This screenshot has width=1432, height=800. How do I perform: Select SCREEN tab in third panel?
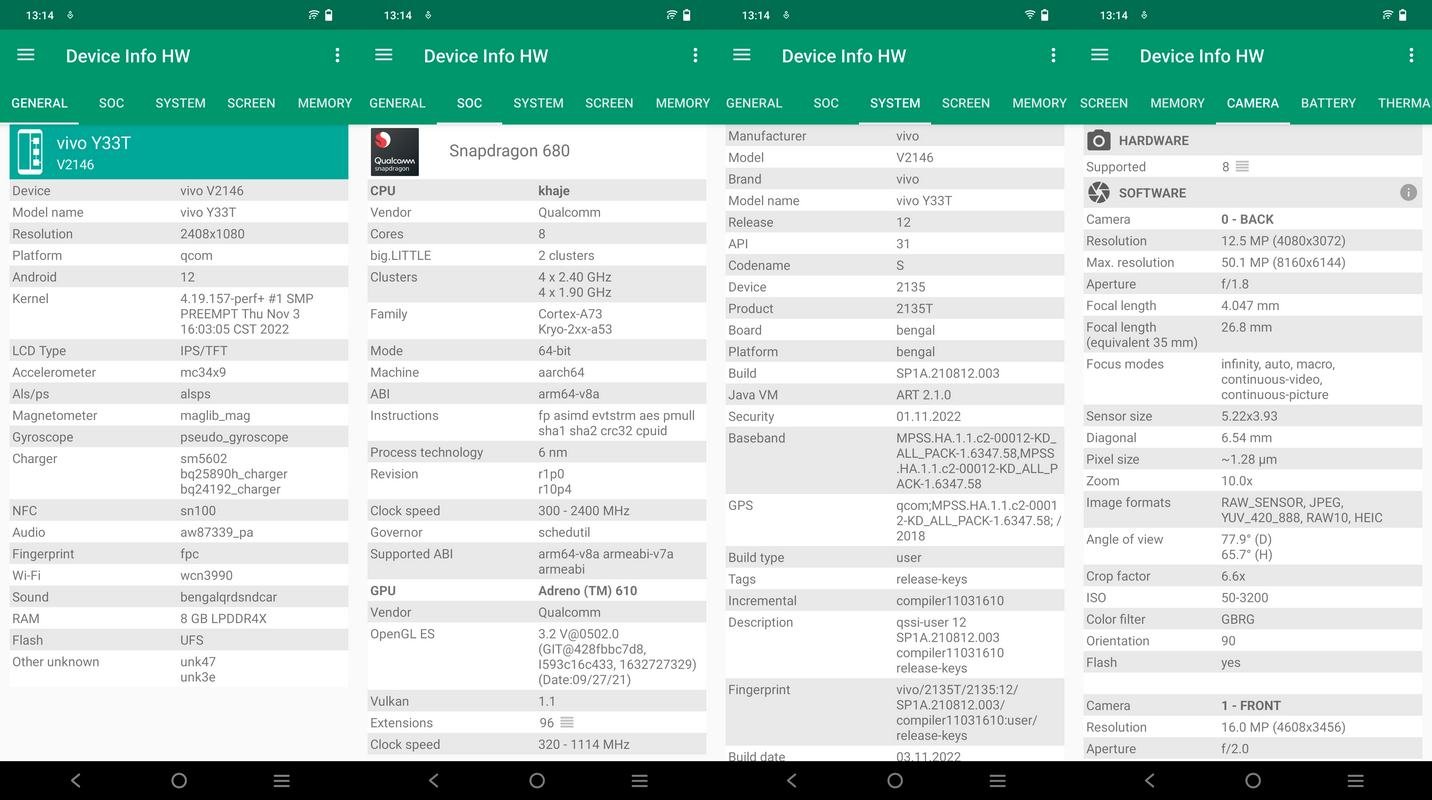point(966,103)
